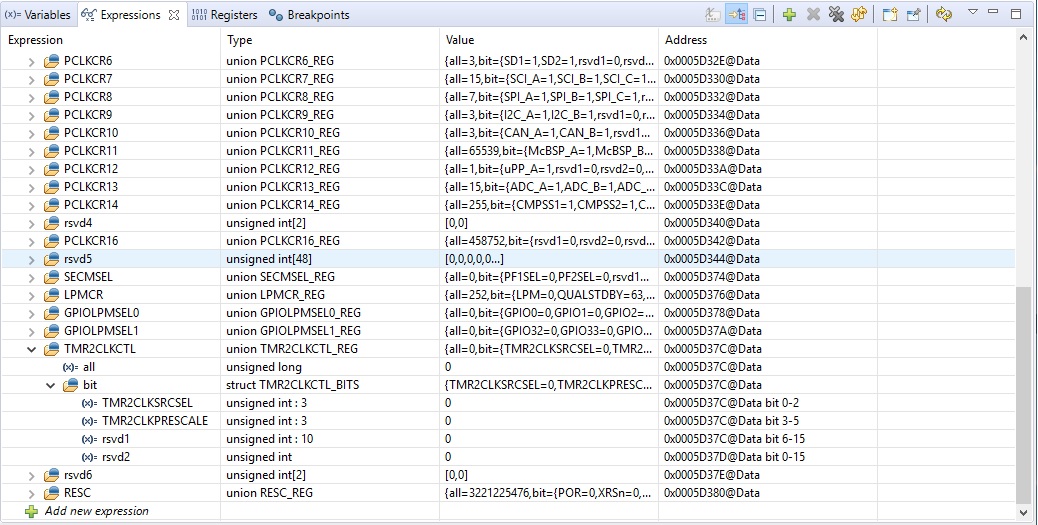Click the scrollbar down arrow
Image resolution: width=1038 pixels, height=525 pixels.
[1023, 512]
